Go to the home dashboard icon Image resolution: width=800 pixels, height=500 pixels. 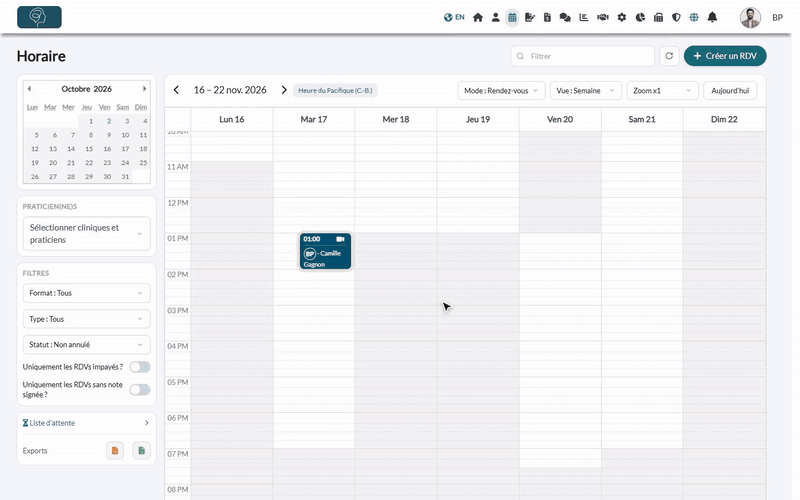tap(478, 17)
